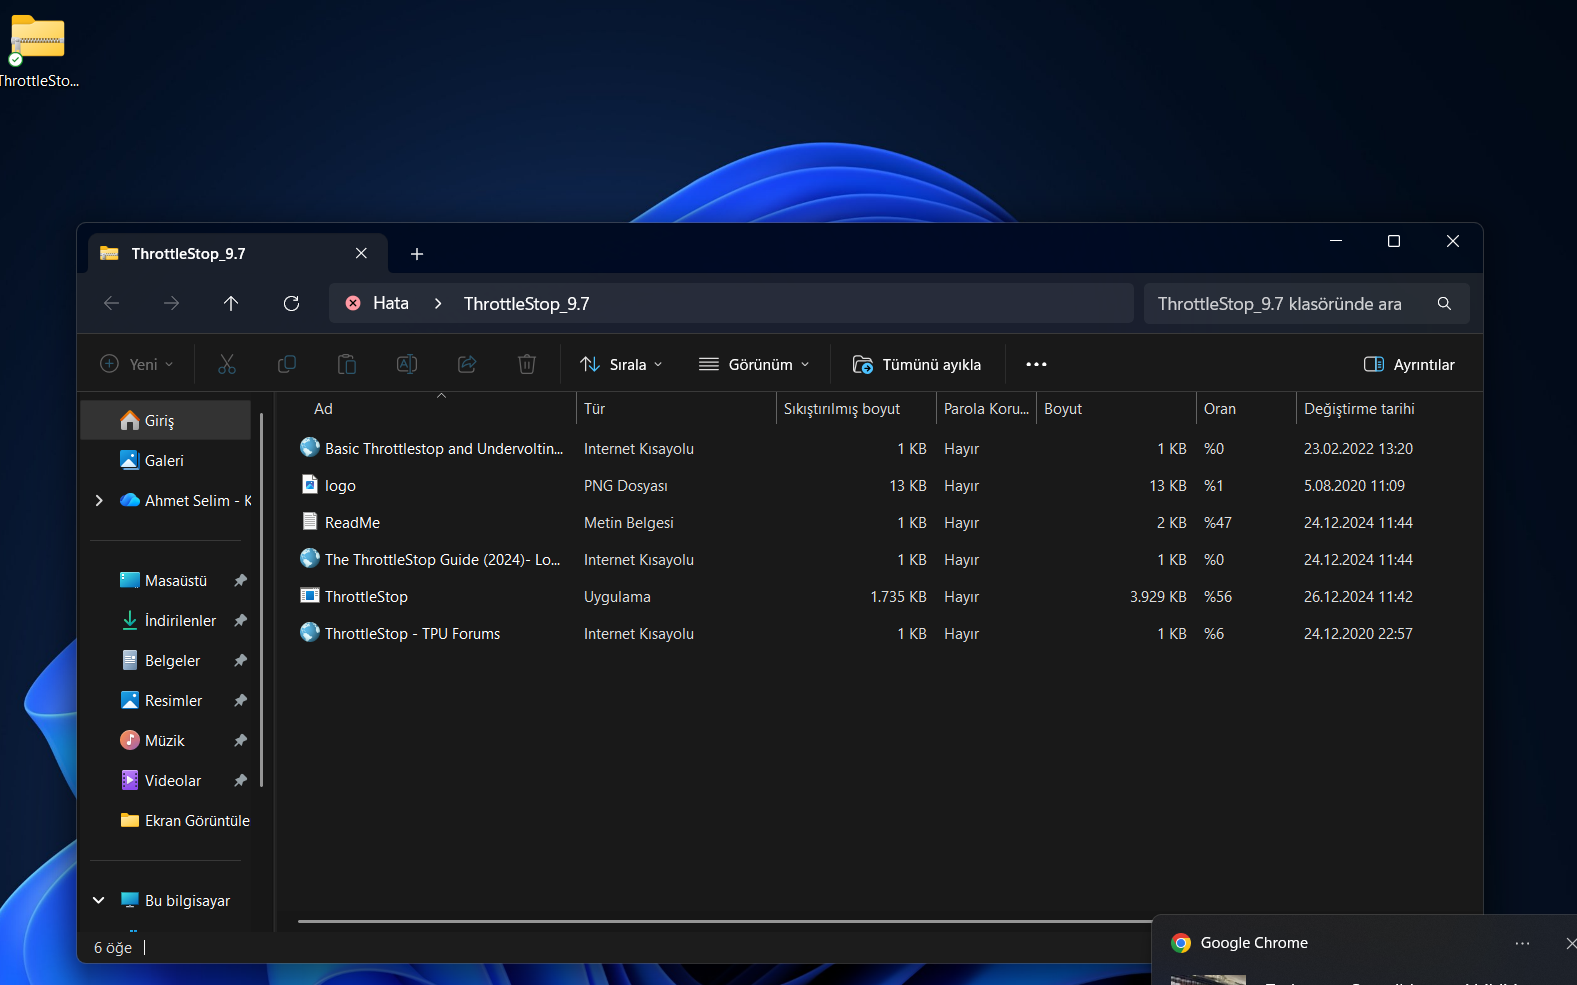This screenshot has width=1577, height=985.
Task: Select ThrottleStop - TPU Forums shortcut icon
Action: point(310,633)
